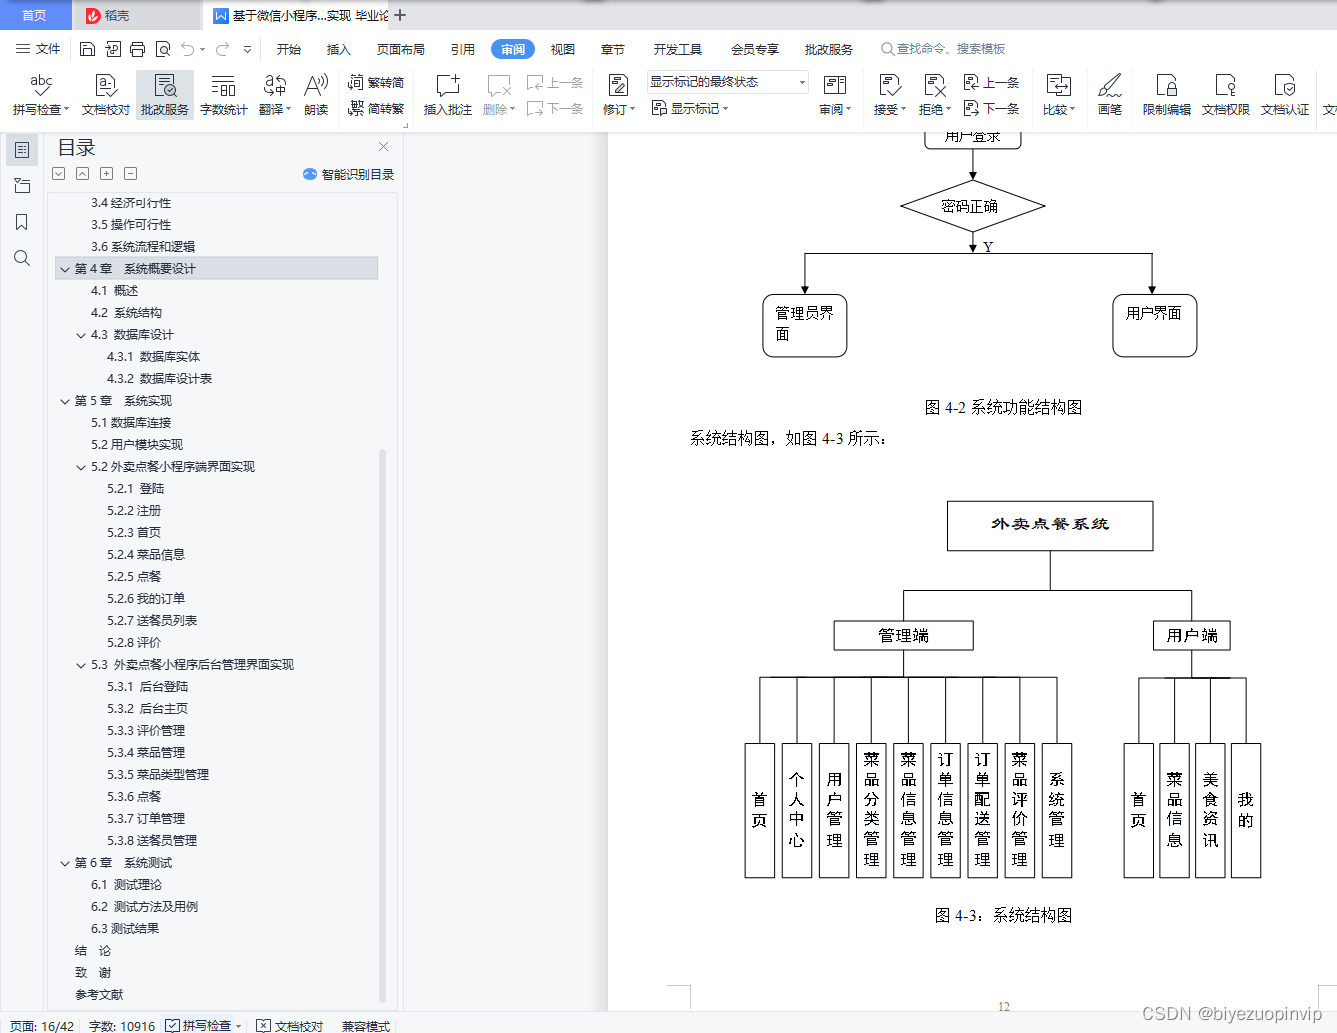Click the navigation pane vertical scrollbar
Screen dimensions: 1337x1033
[x=382, y=725]
